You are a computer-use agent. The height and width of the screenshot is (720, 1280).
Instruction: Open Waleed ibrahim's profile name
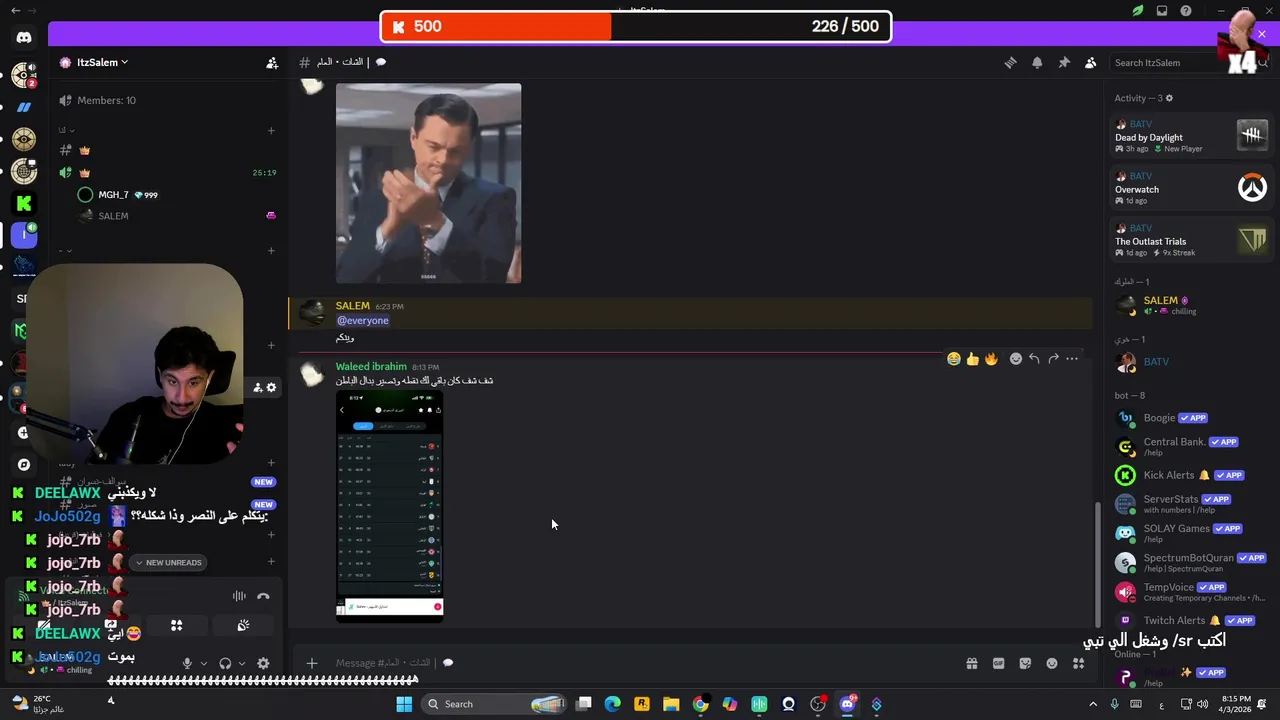(371, 367)
